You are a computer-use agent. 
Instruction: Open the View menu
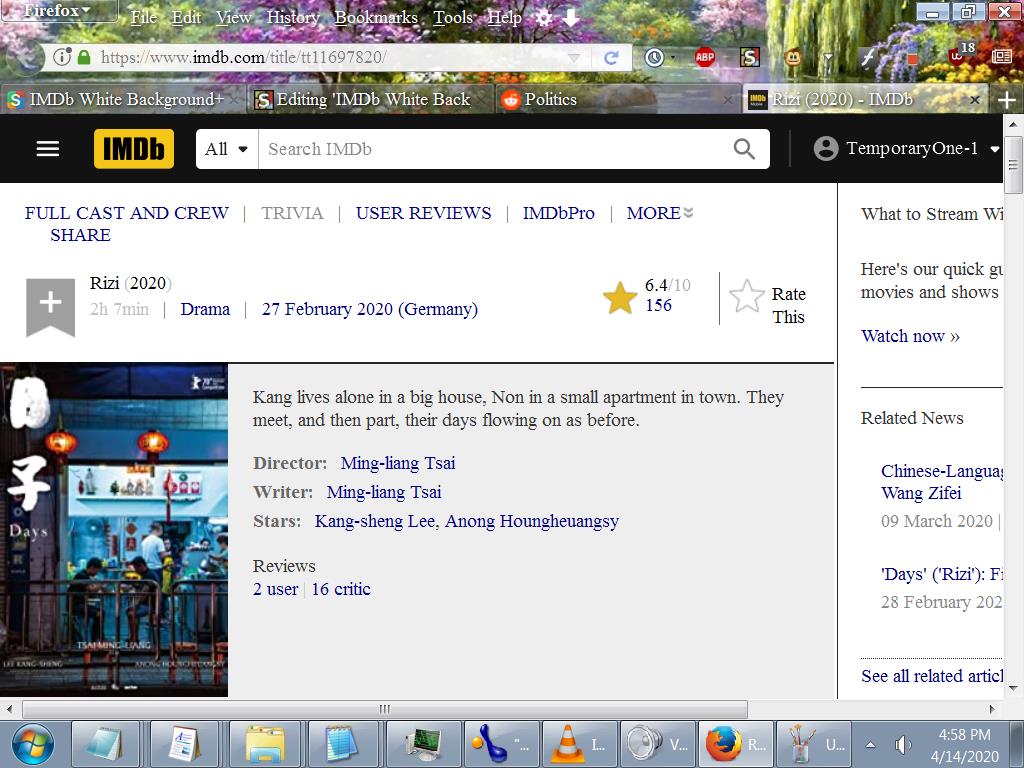[x=233, y=18]
